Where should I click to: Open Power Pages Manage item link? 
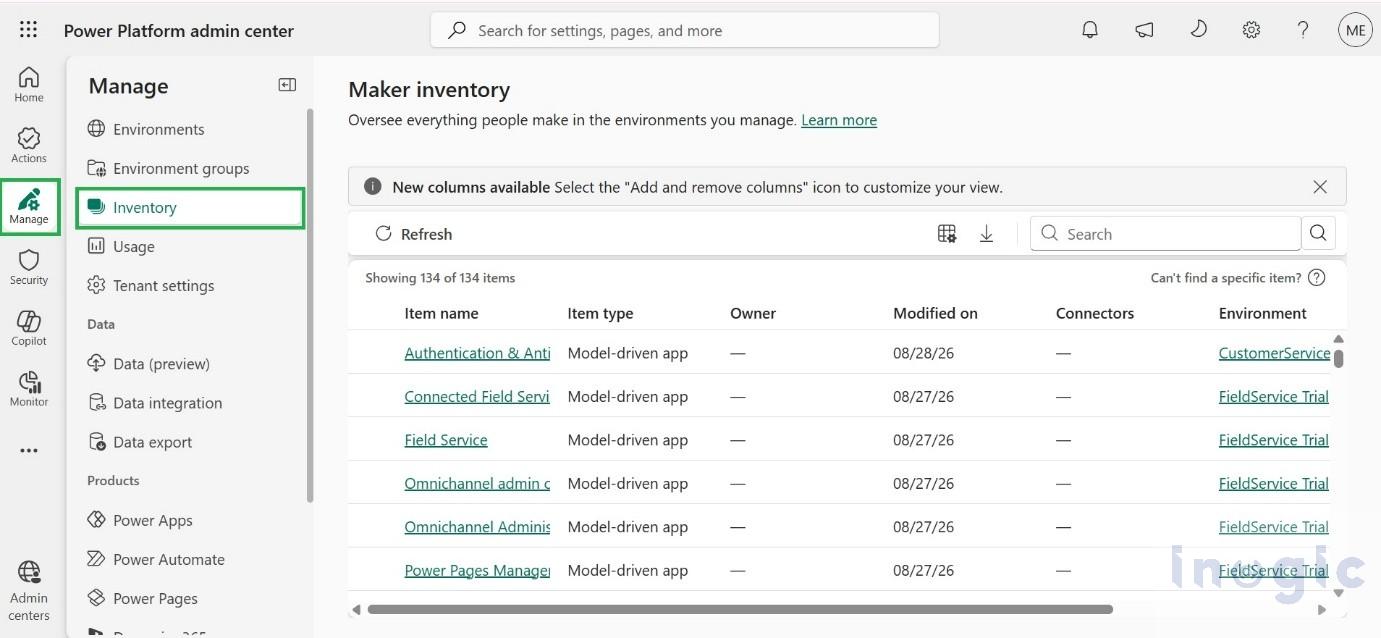coord(477,570)
